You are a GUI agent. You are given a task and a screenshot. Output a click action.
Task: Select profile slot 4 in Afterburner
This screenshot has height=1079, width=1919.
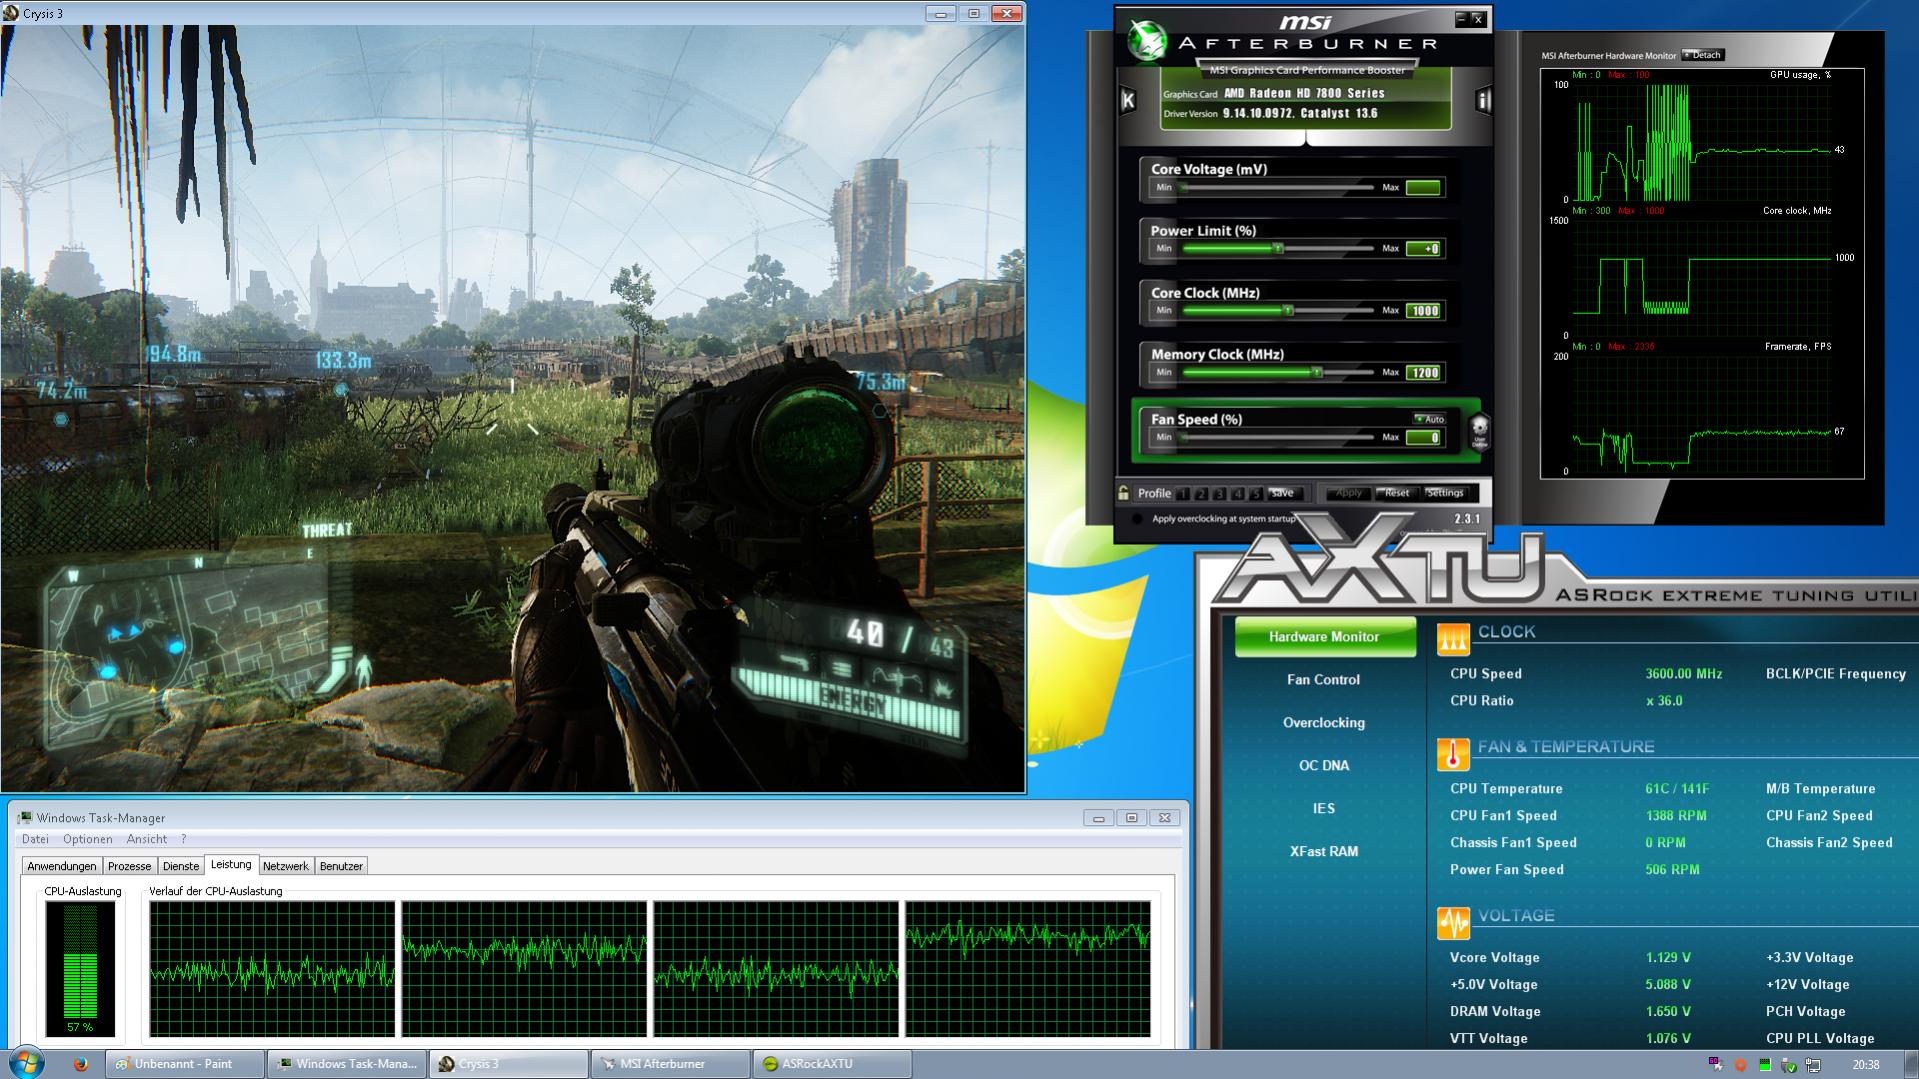pos(1238,494)
